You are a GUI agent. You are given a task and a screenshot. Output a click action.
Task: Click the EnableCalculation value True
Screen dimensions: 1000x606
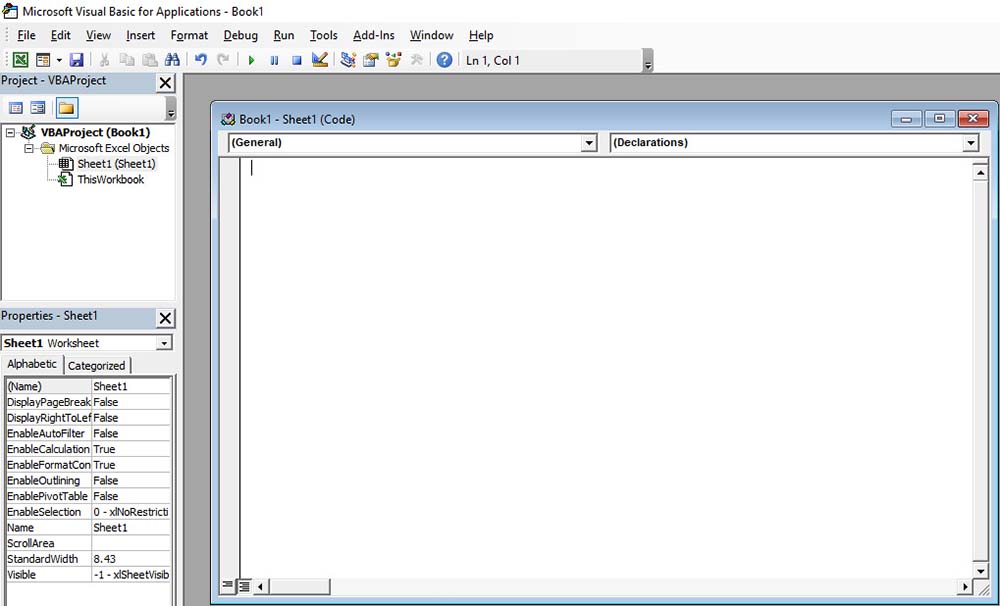(131, 449)
